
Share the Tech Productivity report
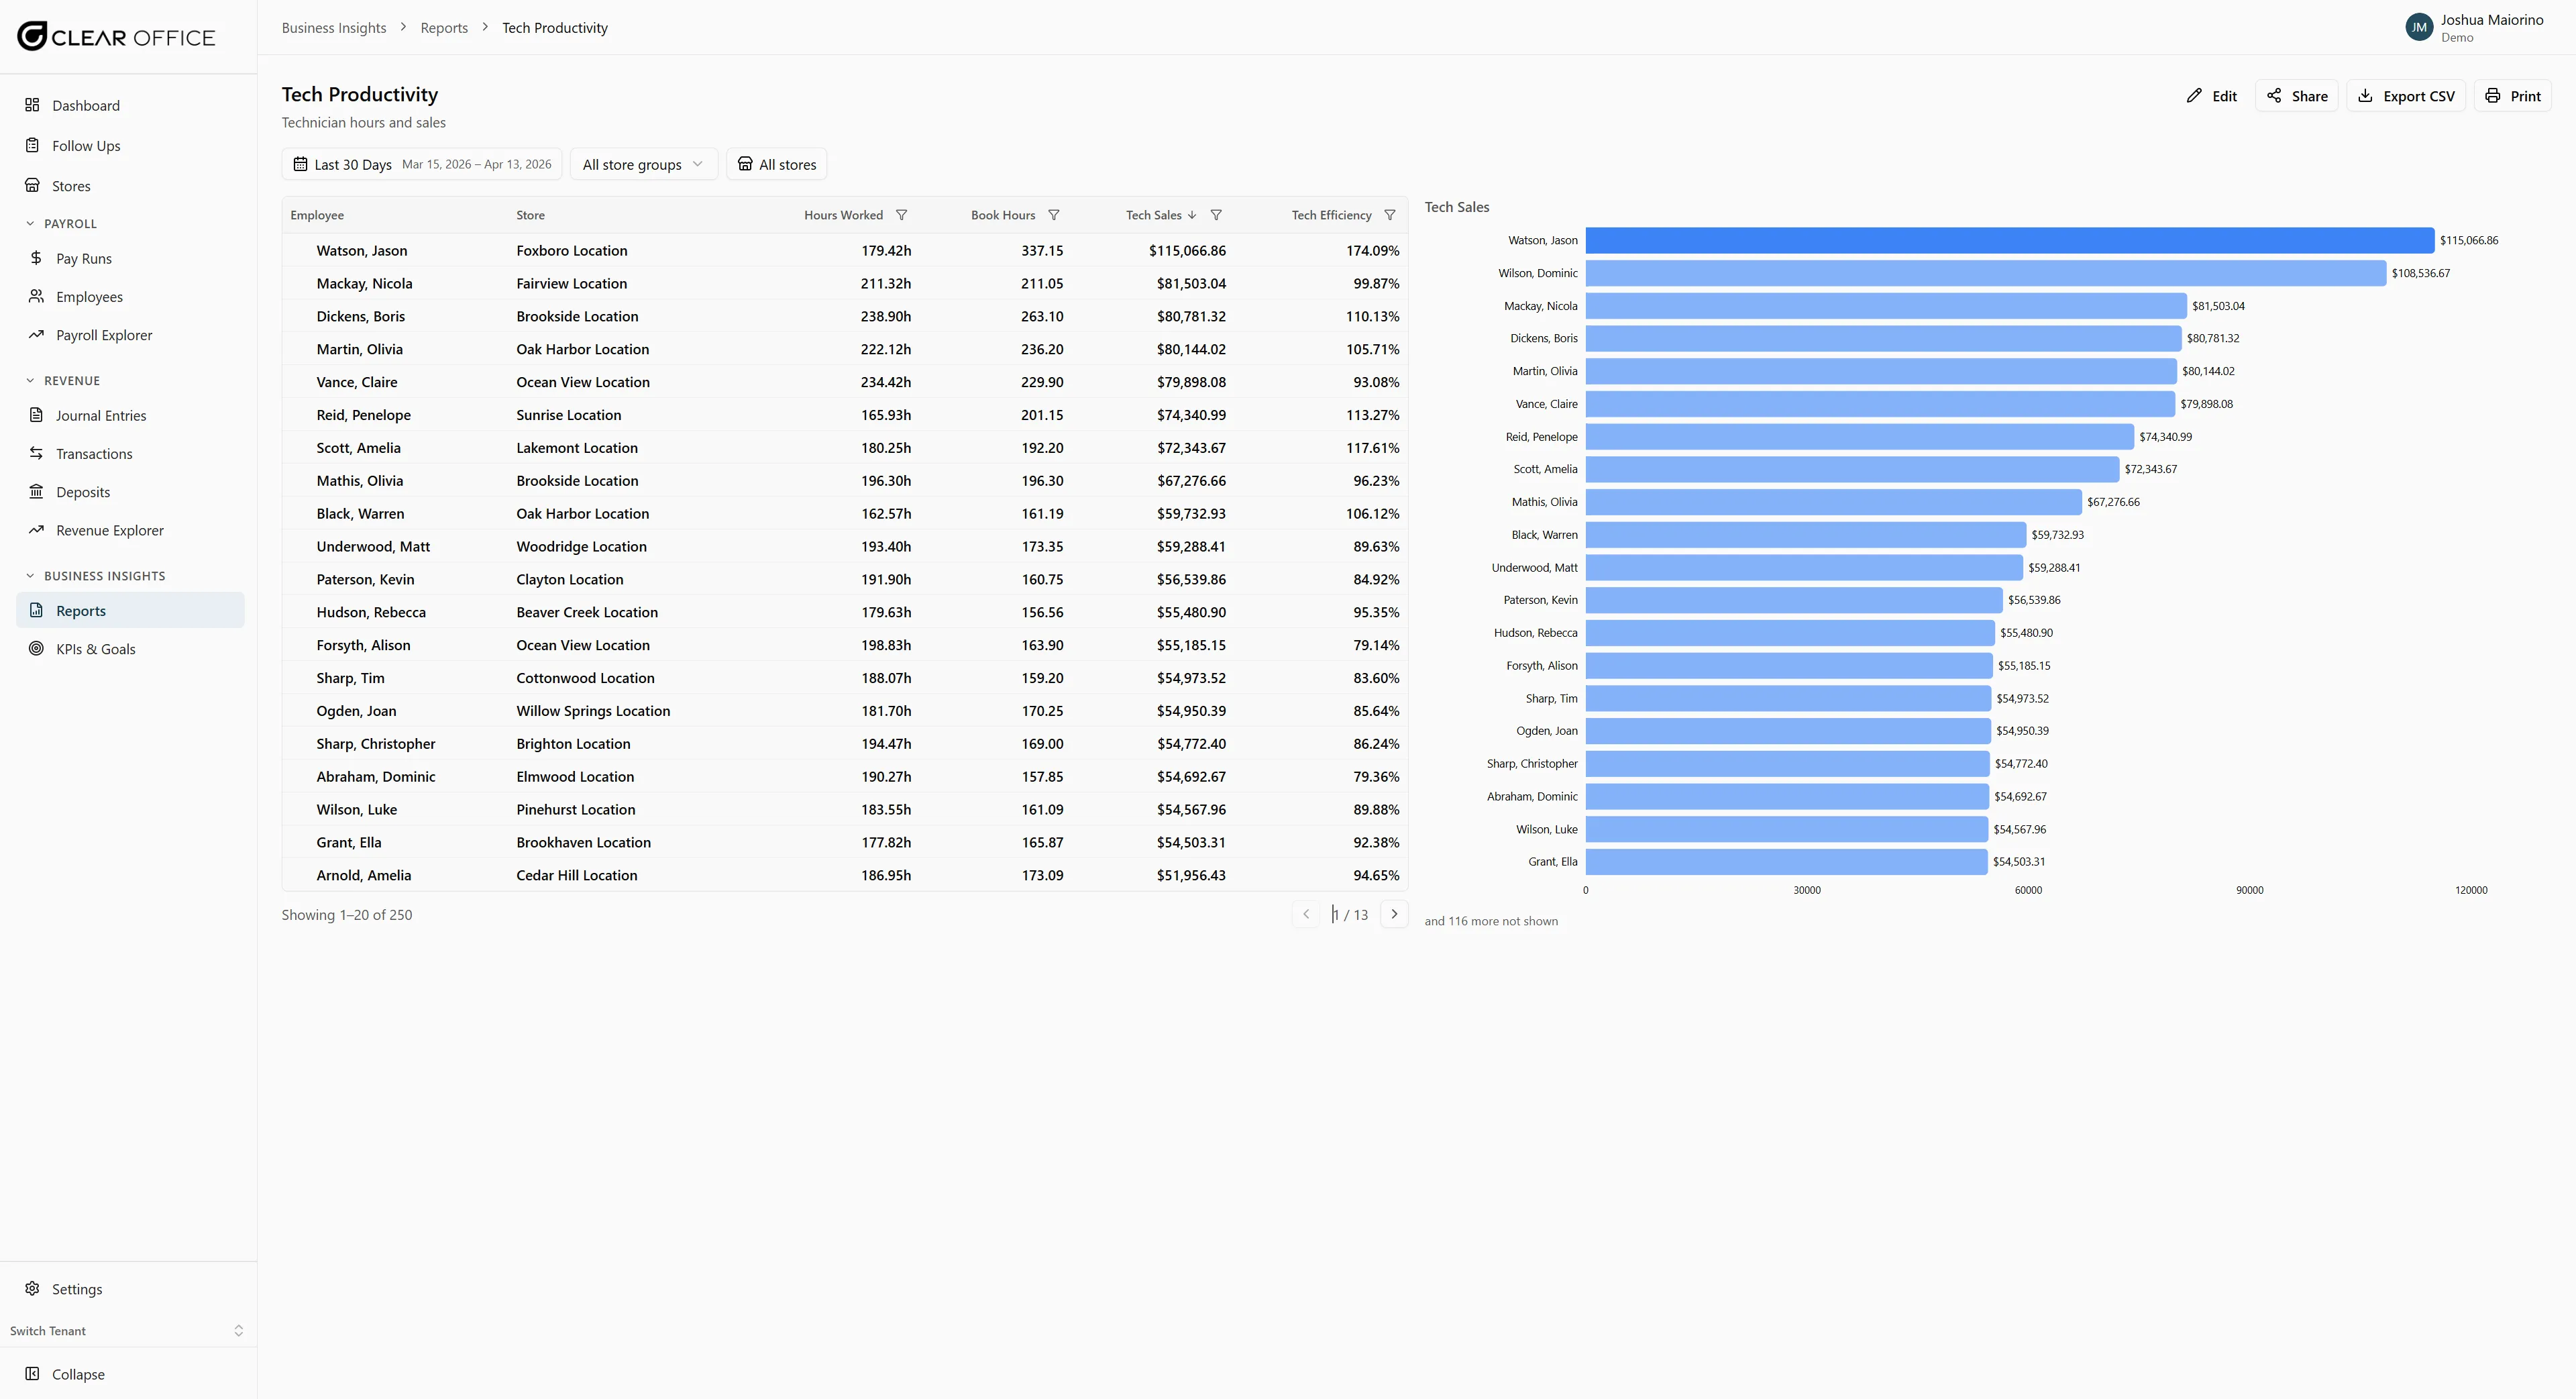[2296, 95]
